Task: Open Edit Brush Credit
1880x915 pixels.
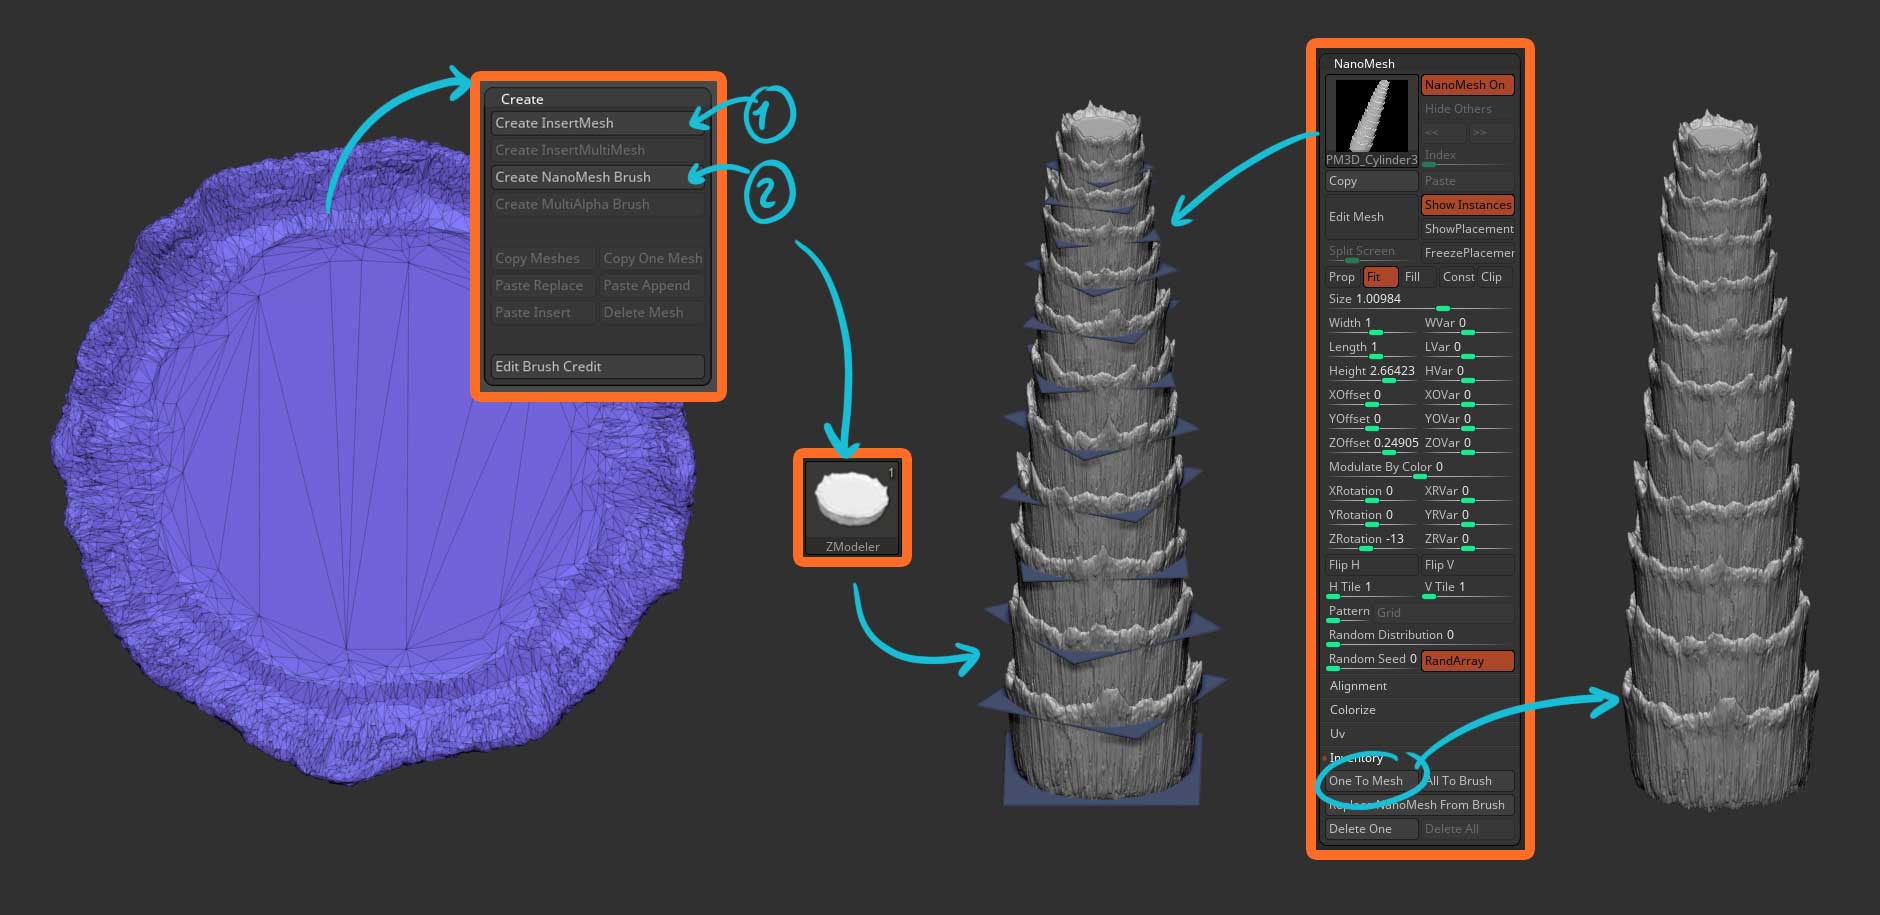Action: [x=598, y=367]
